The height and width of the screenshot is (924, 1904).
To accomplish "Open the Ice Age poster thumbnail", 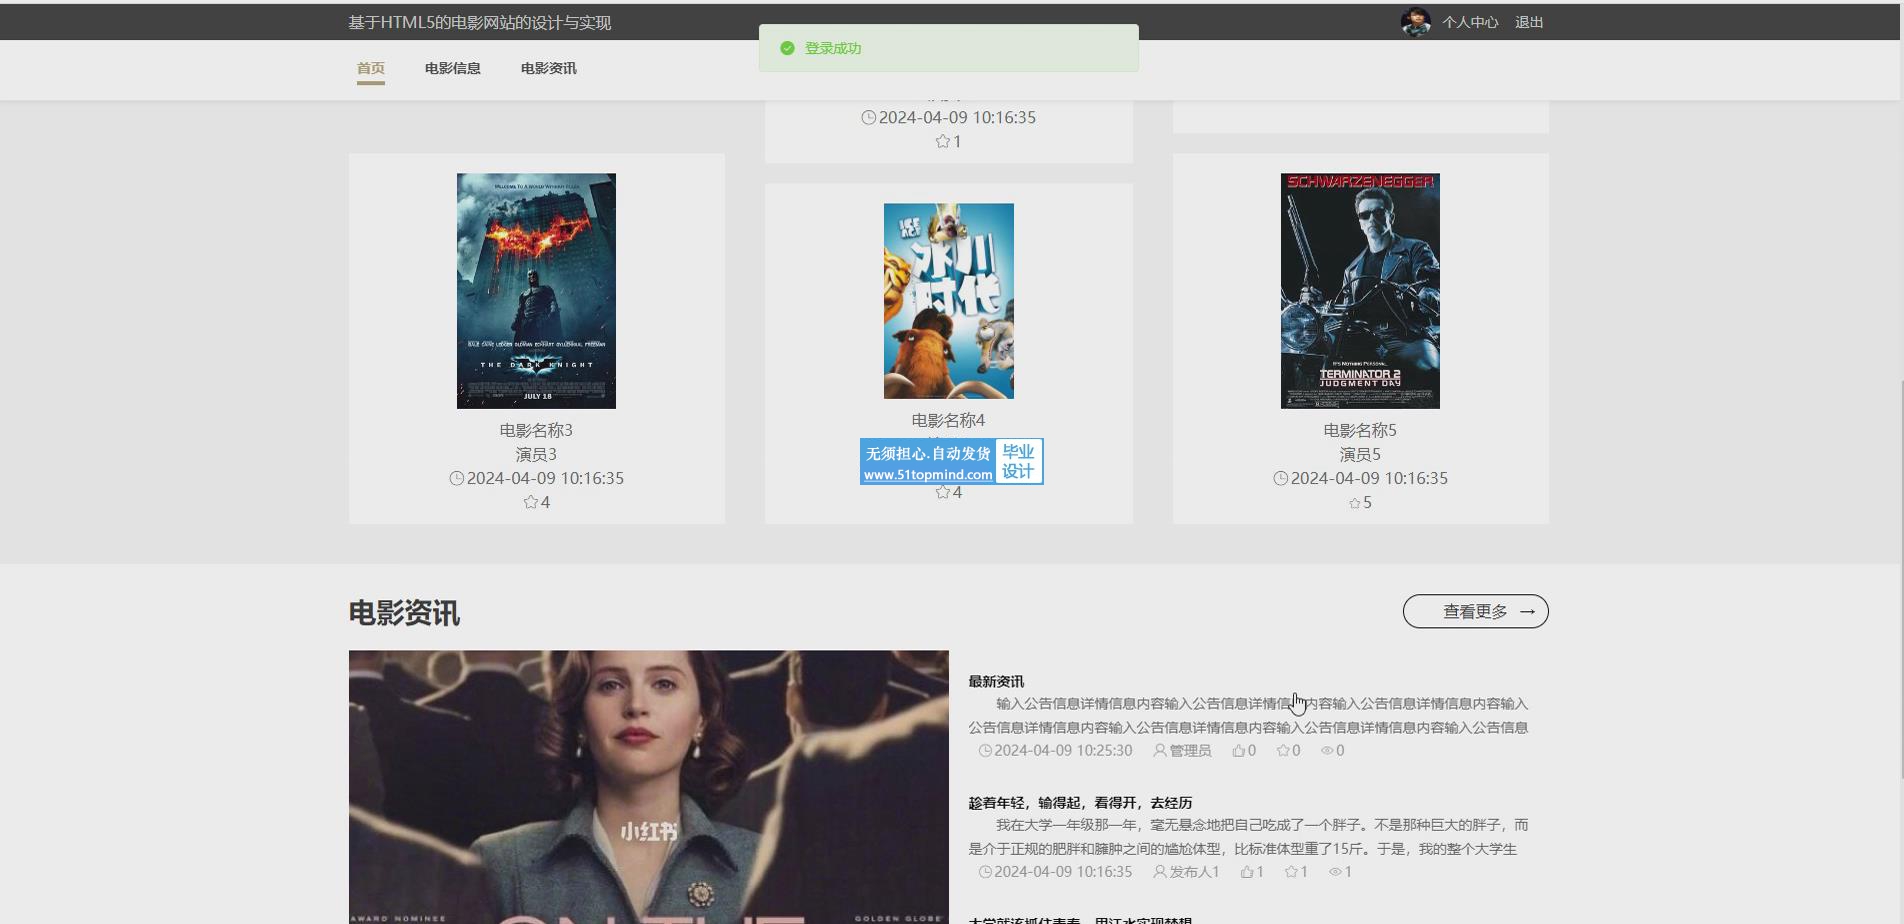I will pyautogui.click(x=948, y=301).
